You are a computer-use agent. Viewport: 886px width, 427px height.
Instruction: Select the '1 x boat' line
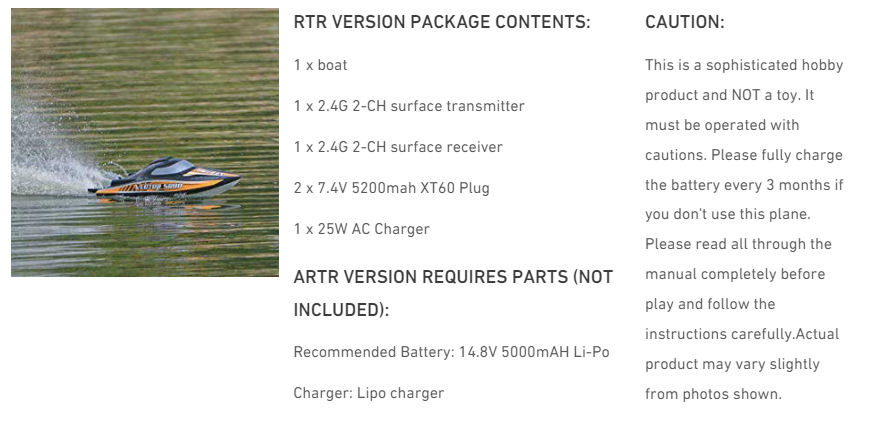click(x=320, y=65)
